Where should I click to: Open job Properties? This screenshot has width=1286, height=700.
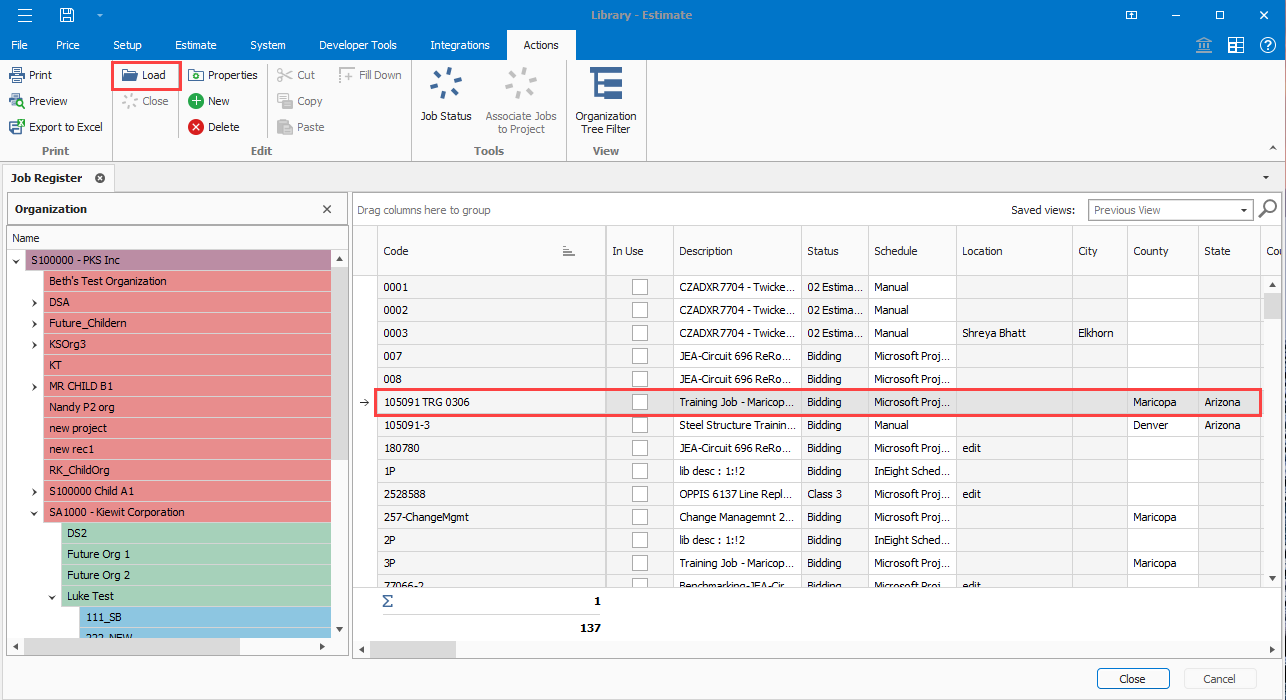pyautogui.click(x=222, y=75)
